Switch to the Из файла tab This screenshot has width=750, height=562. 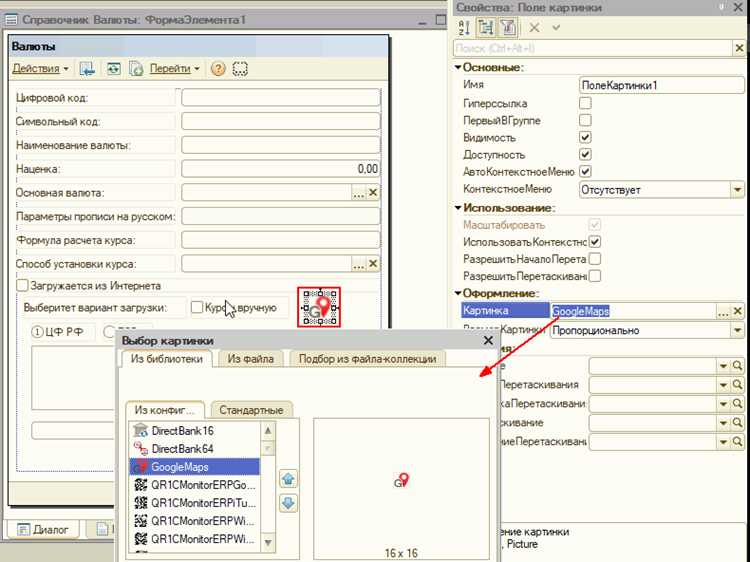point(251,359)
